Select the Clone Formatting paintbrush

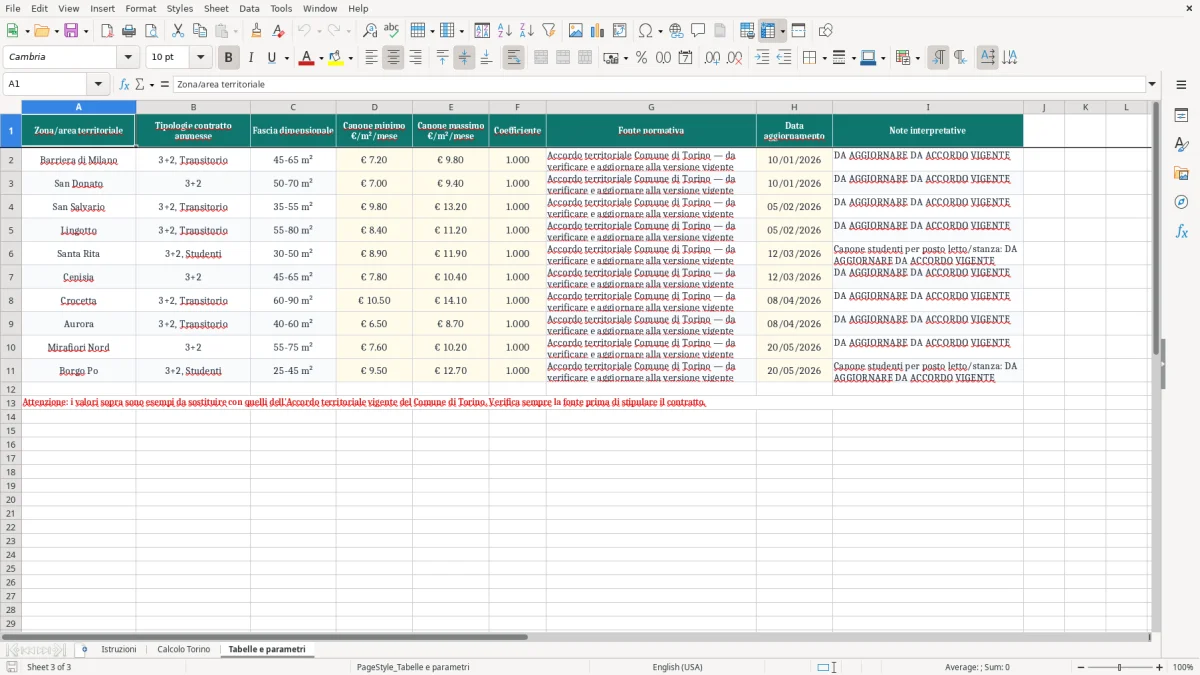click(257, 31)
